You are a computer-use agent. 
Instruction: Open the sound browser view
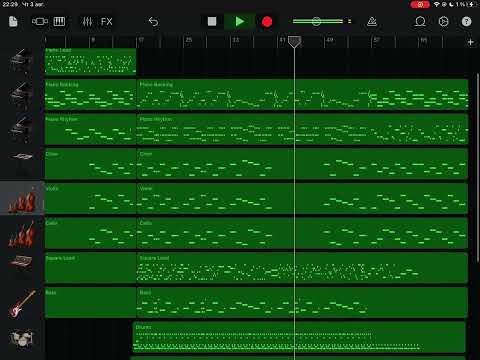40,22
